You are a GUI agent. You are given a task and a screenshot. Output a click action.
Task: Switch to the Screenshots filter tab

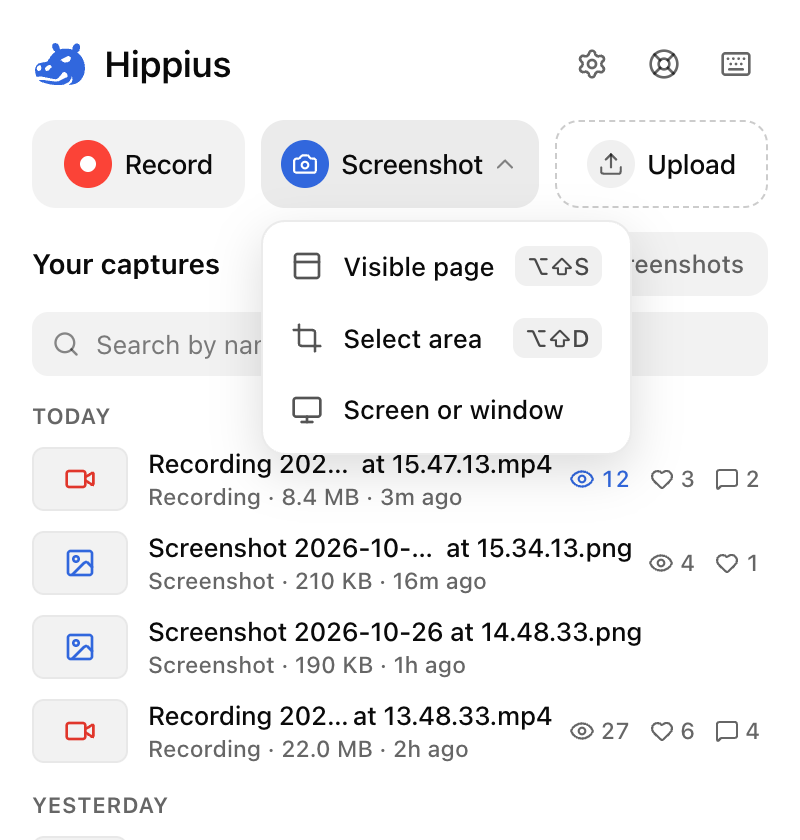pos(698,264)
